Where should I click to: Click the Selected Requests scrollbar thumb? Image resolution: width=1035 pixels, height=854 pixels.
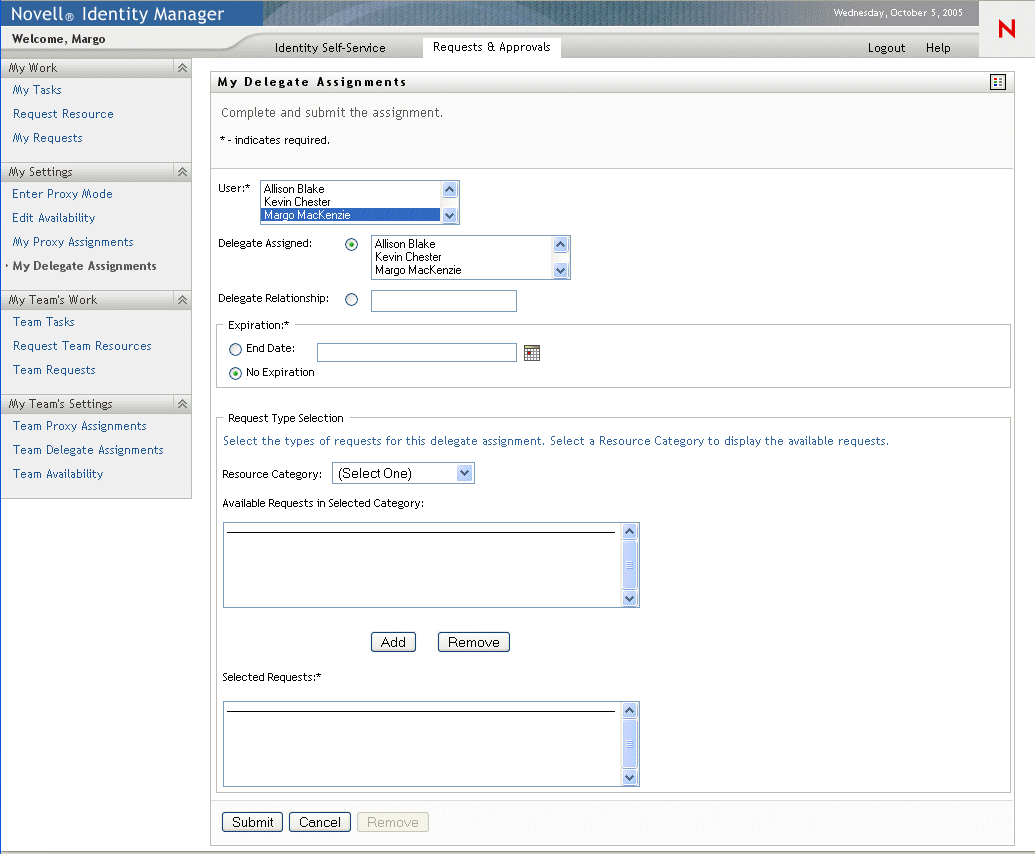(630, 744)
